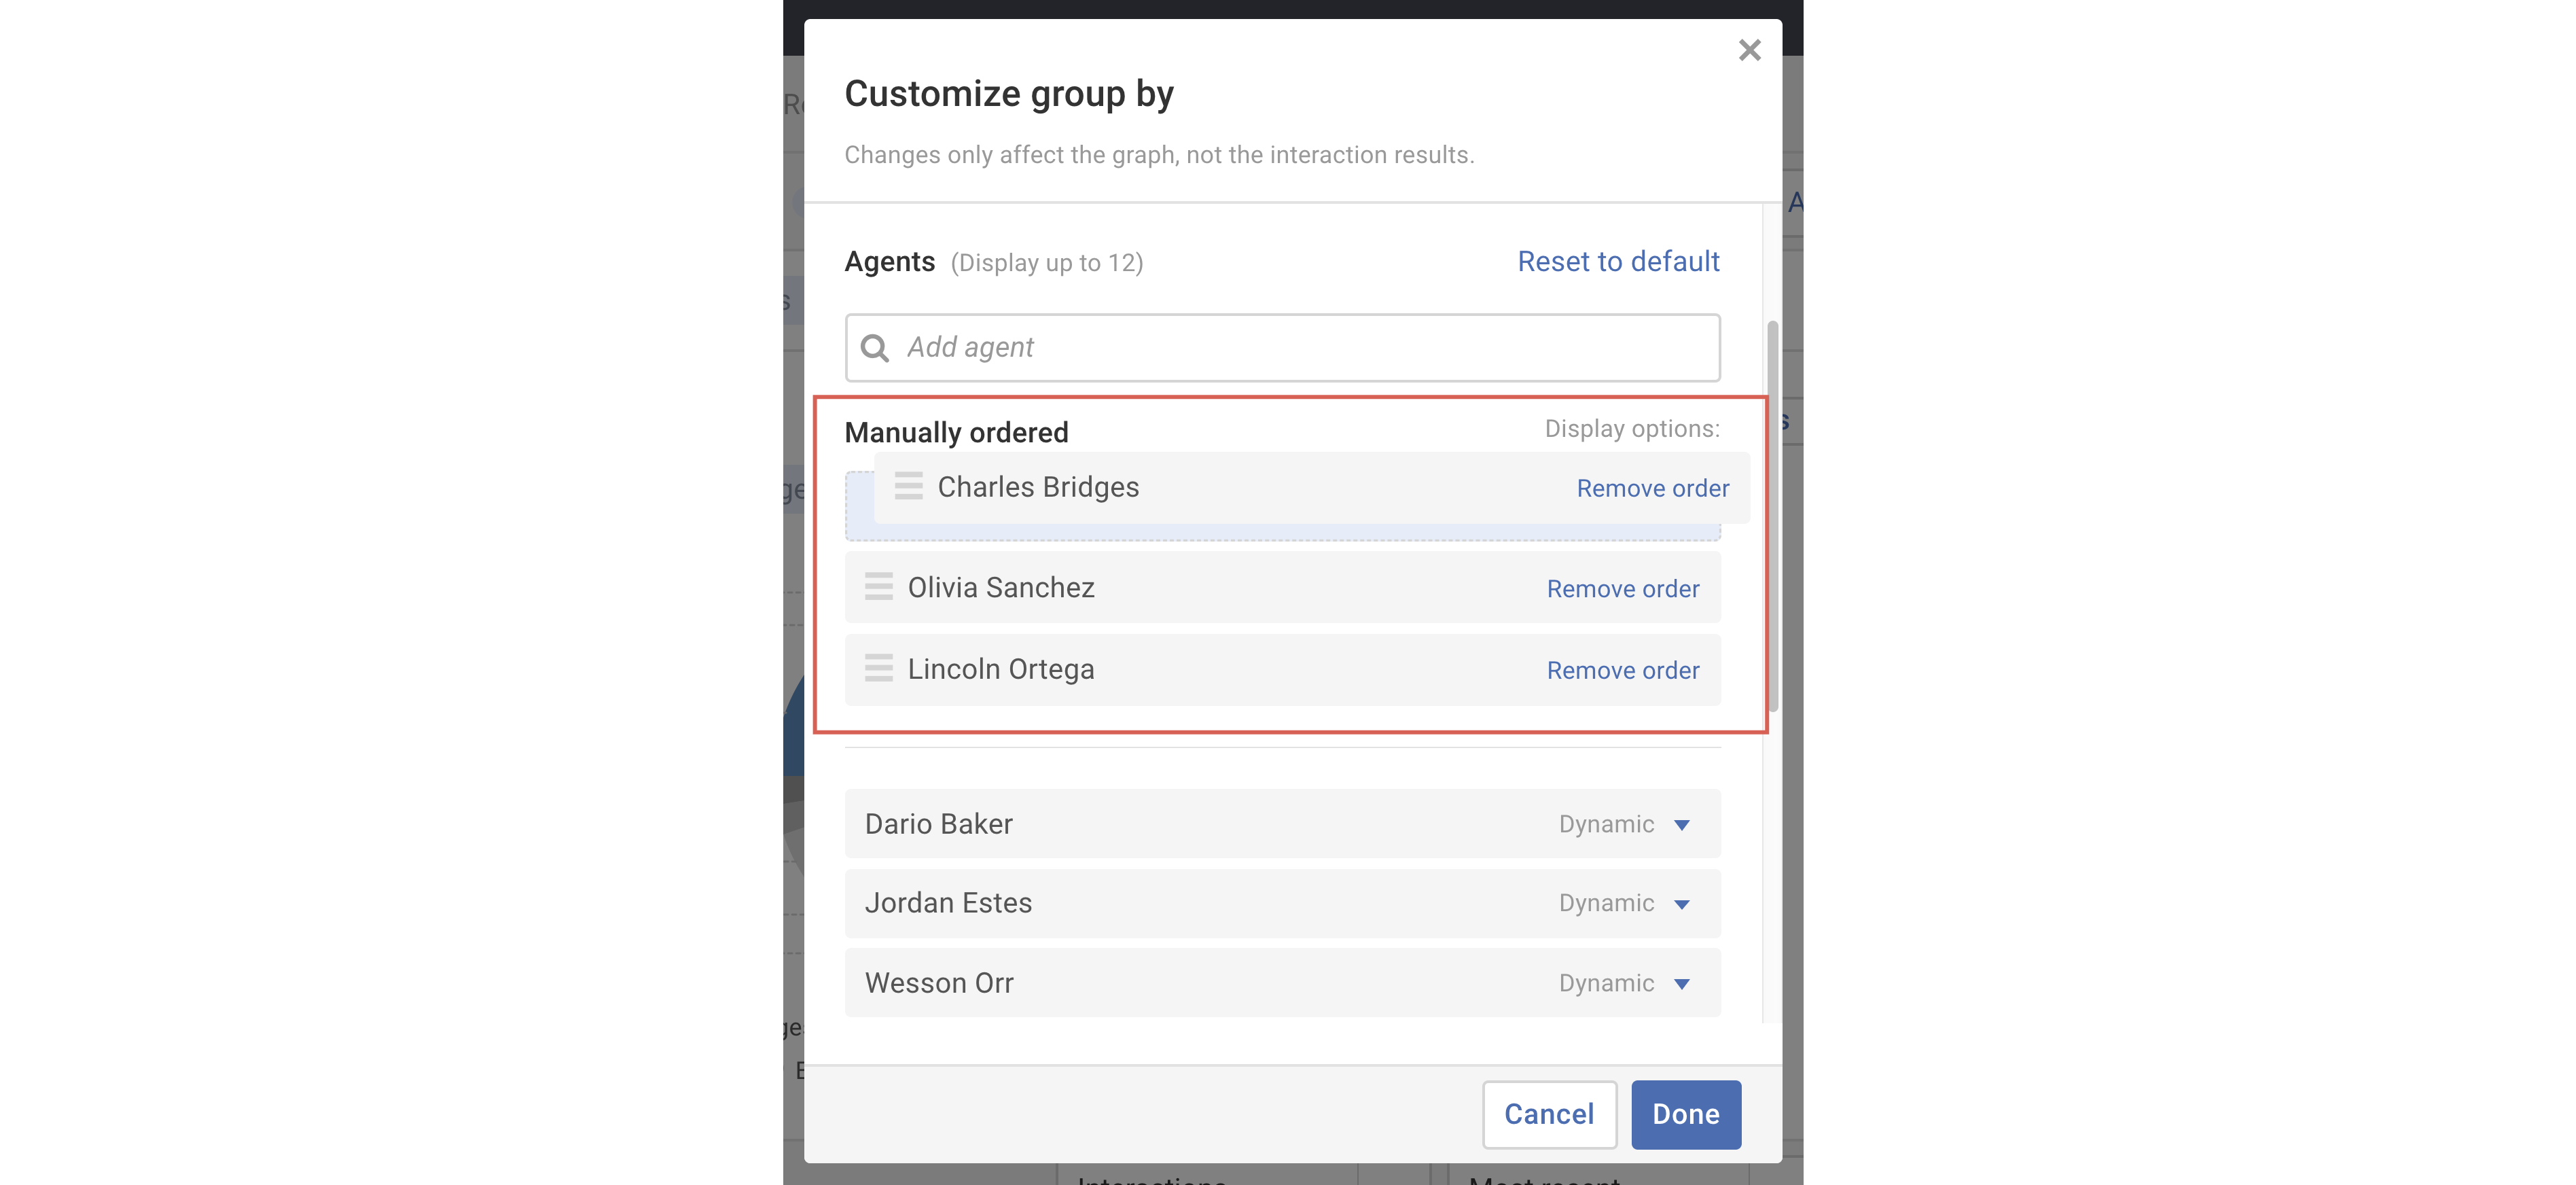Click Remove order for Olivia Sanchez
This screenshot has width=2576, height=1185.
pos(1622,589)
